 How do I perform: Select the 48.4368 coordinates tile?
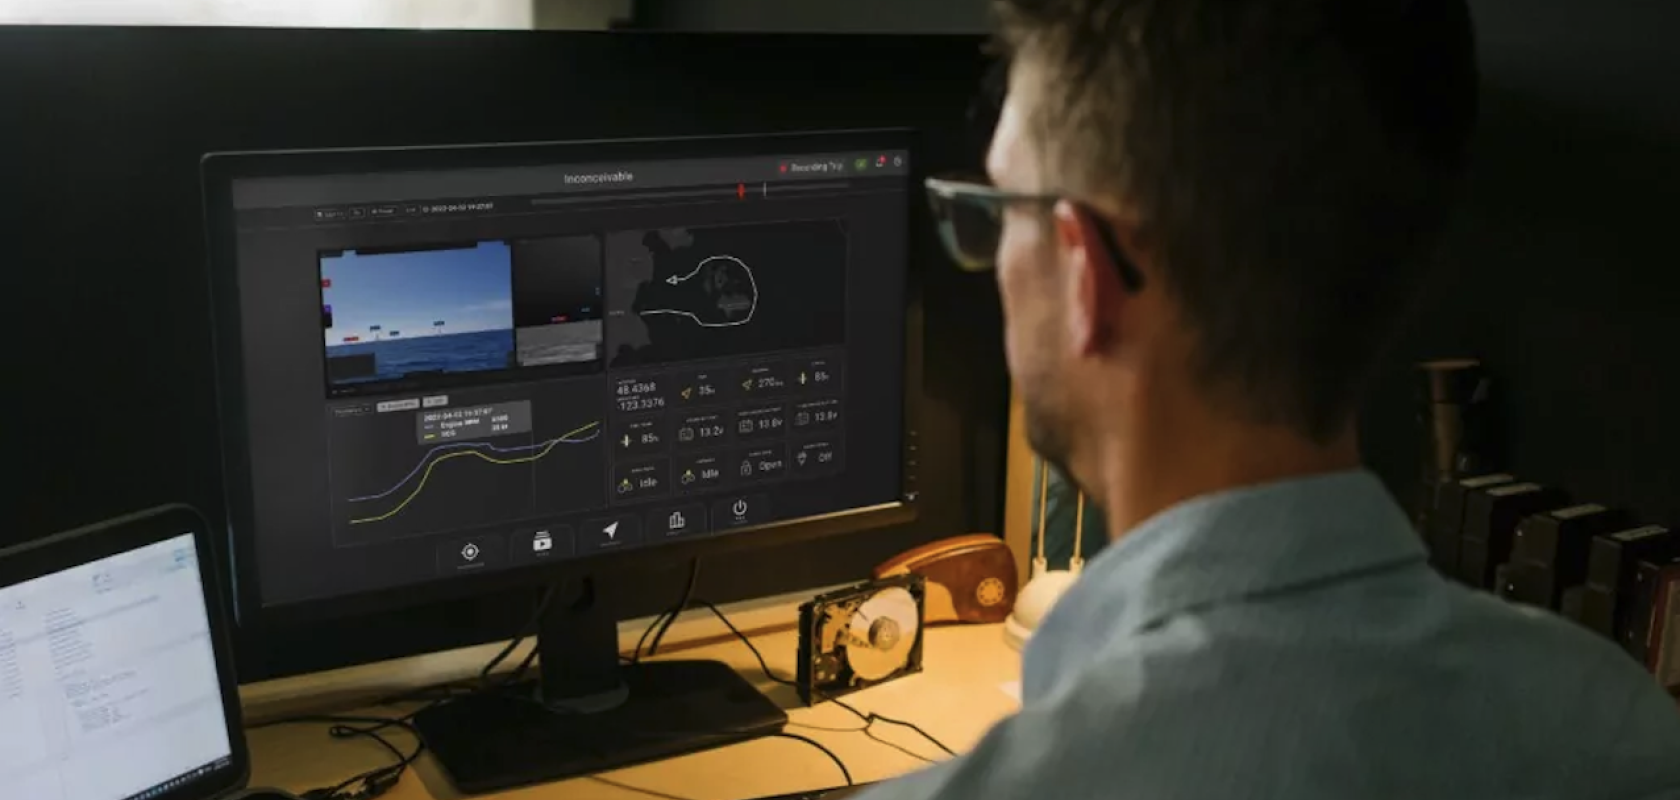pos(639,395)
